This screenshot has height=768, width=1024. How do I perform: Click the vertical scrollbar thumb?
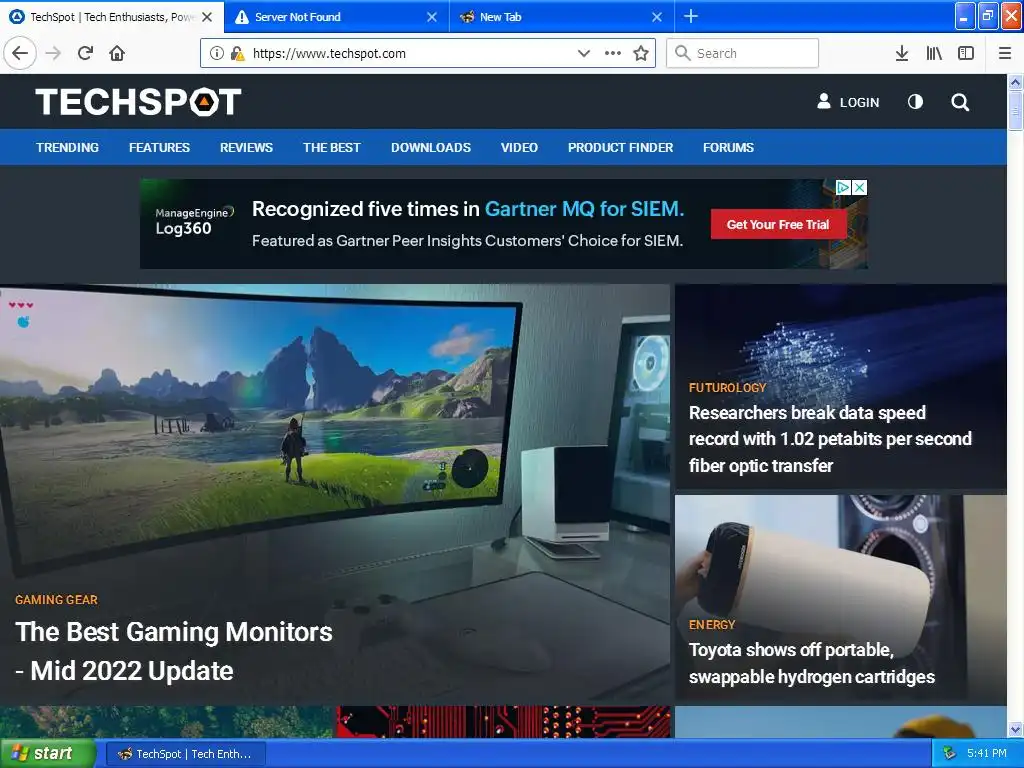[x=1016, y=111]
